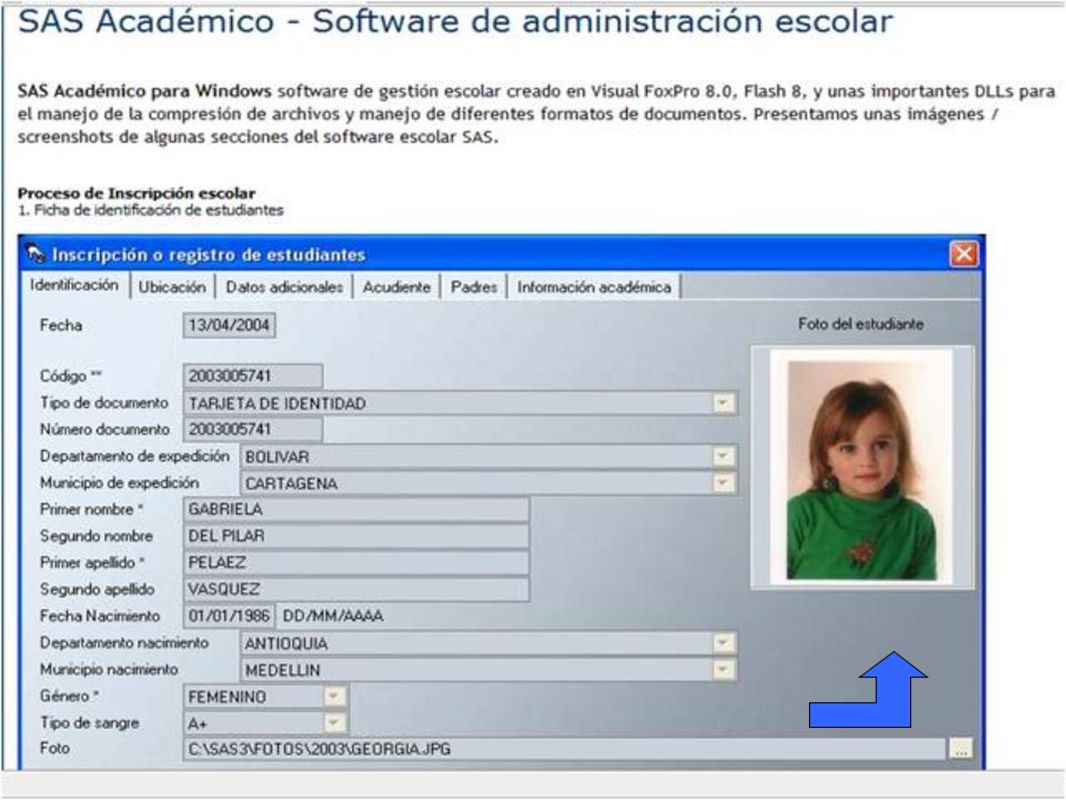Click the Número documento field

[x=253, y=430]
